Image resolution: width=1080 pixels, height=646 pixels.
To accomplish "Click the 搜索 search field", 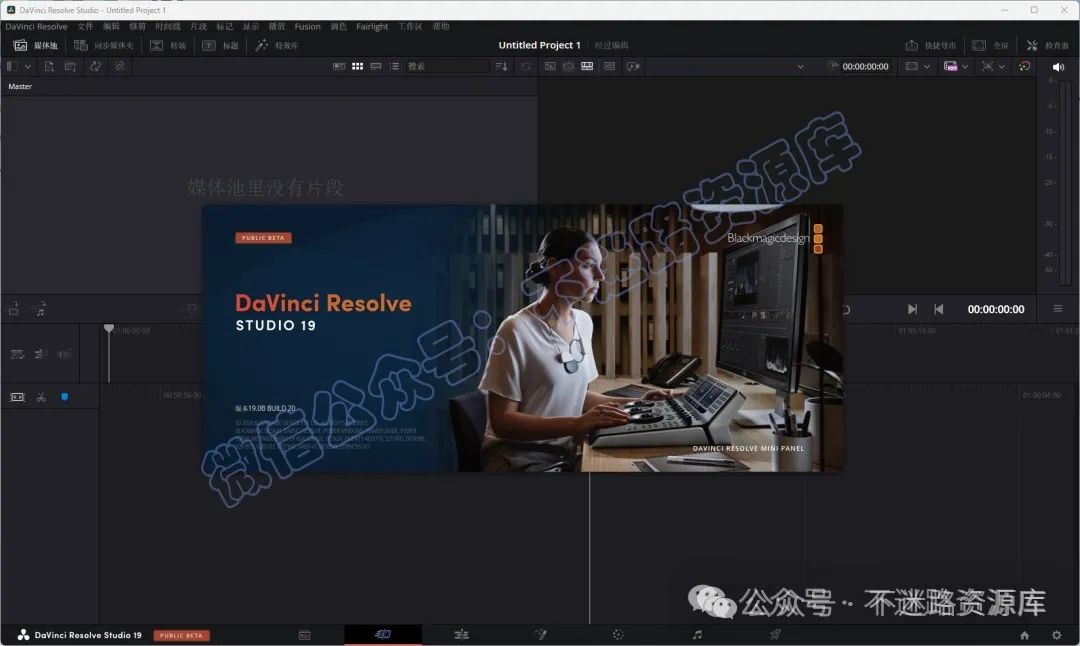I will [446, 66].
